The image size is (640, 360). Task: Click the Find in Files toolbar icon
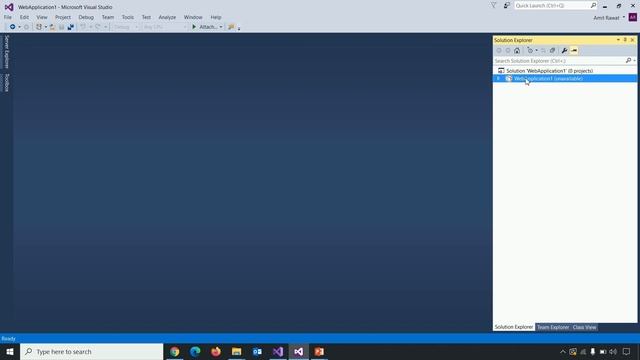[231, 27]
